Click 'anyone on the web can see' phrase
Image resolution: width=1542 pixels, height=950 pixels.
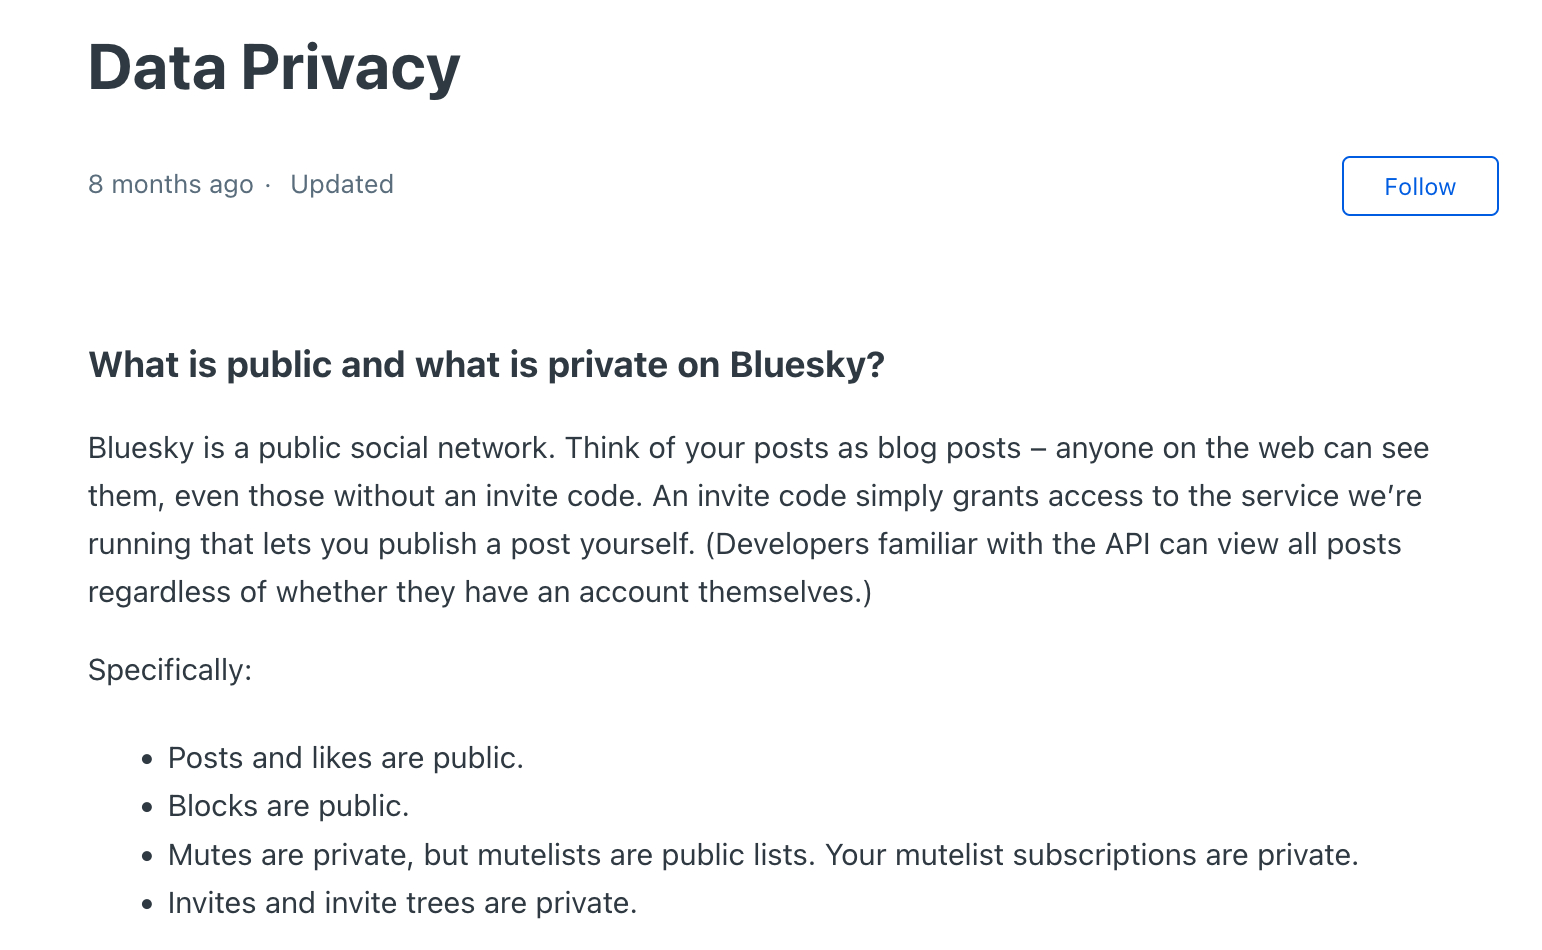click(x=1242, y=448)
